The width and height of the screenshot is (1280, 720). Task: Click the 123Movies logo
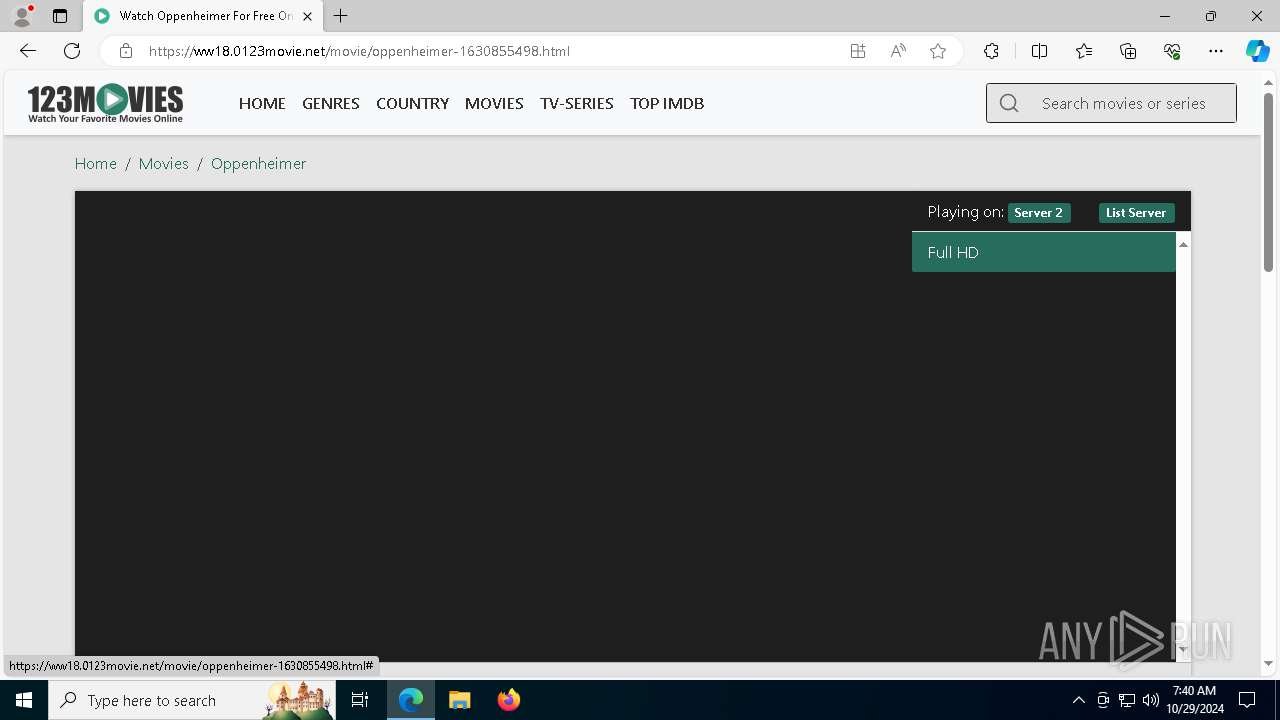click(x=105, y=103)
